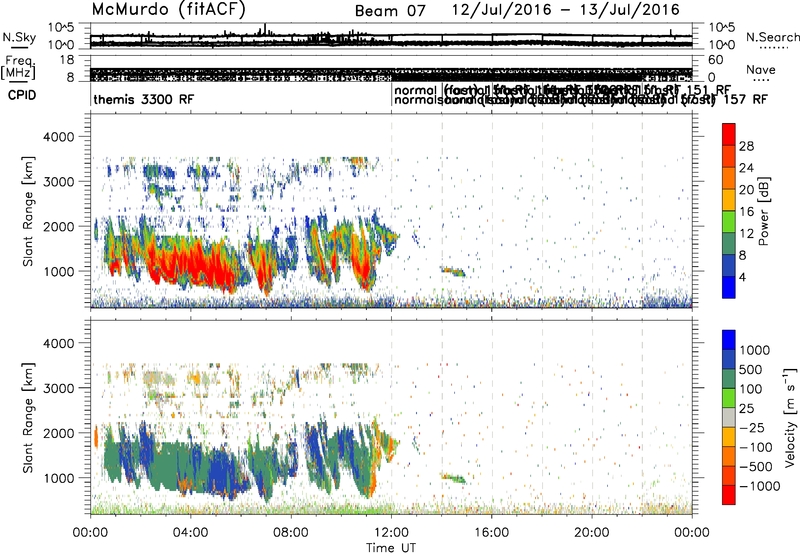
Task: Click the blue swatch near Power 4
Action: click(x=729, y=287)
